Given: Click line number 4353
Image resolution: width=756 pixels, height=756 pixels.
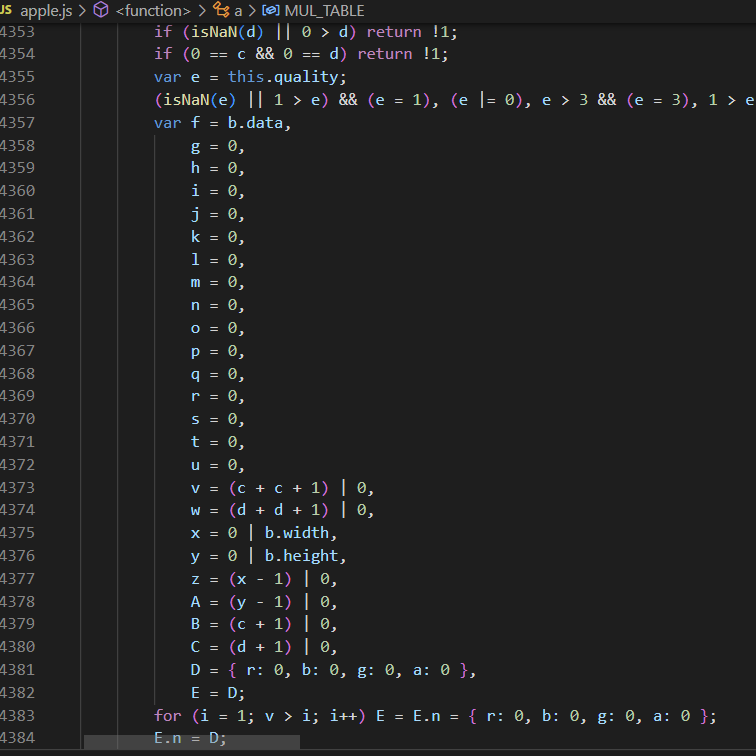Looking at the screenshot, I should pos(17,32).
